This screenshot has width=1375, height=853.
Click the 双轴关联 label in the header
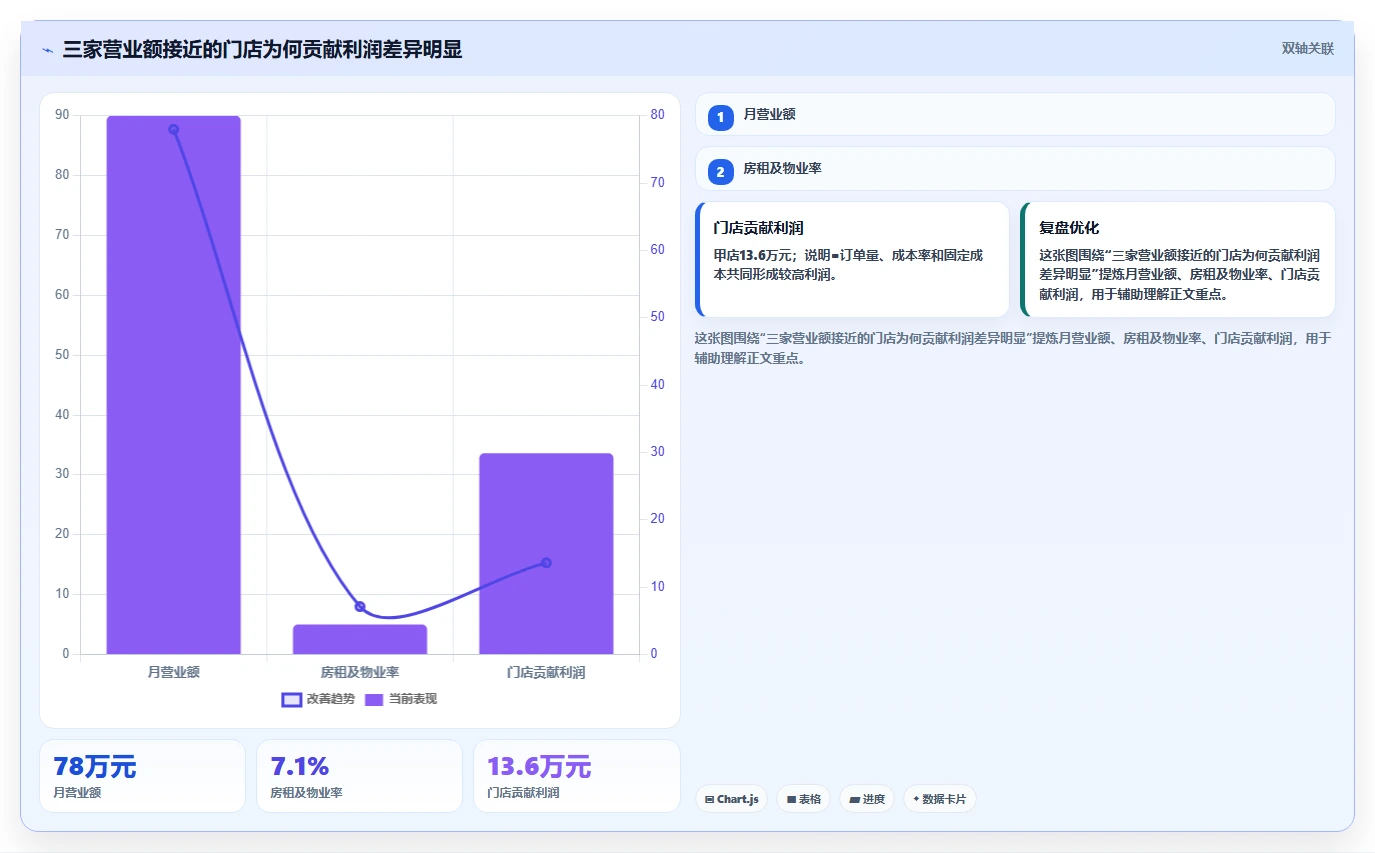1308,48
